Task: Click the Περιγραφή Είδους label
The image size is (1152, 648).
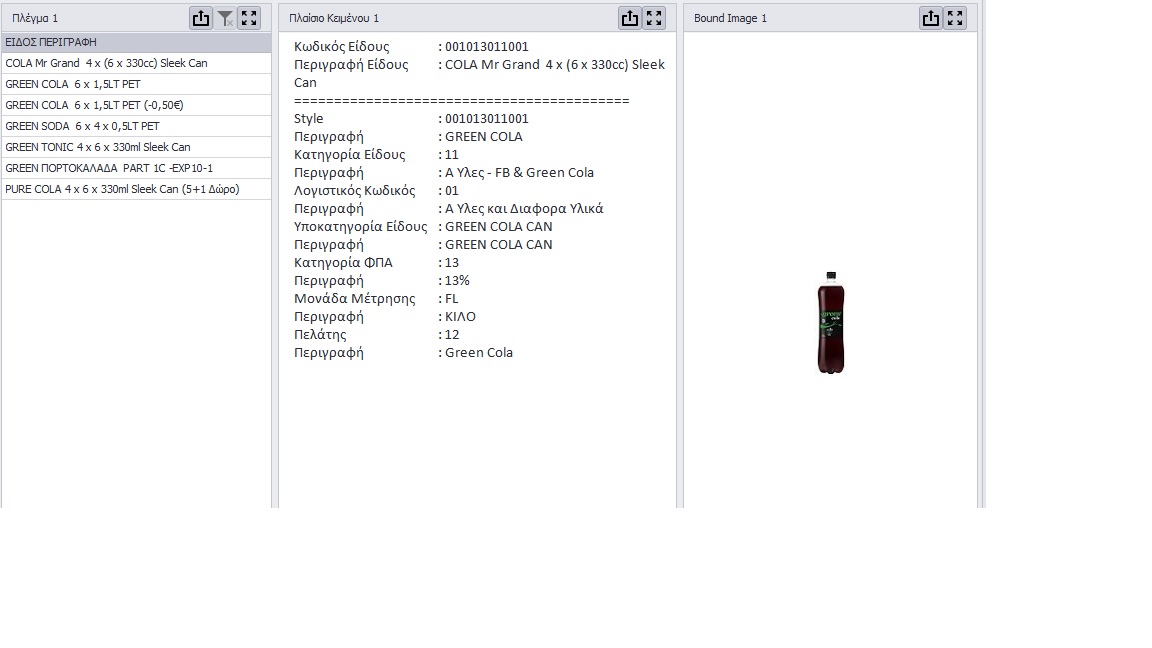Action: tap(351, 65)
